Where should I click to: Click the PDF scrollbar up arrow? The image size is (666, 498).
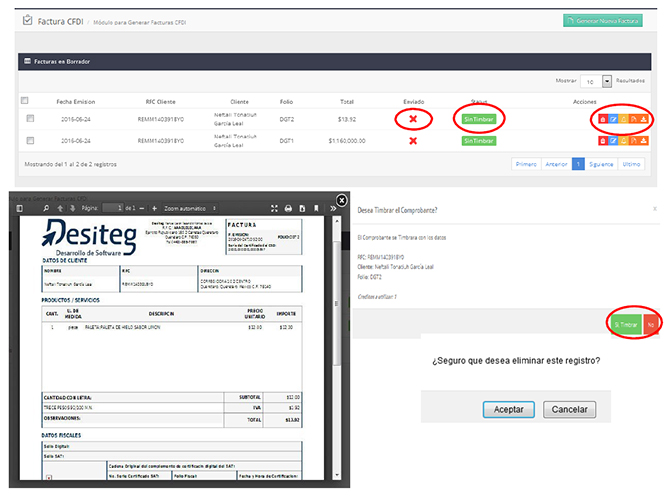point(337,221)
